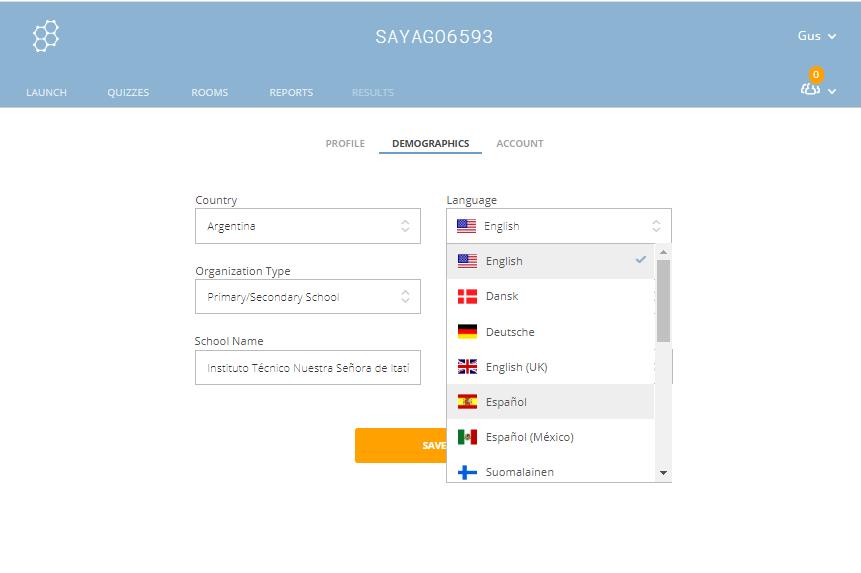Click the language list scrollbar thumb
Screen dimensions: 861x573
pyautogui.click(x=663, y=301)
